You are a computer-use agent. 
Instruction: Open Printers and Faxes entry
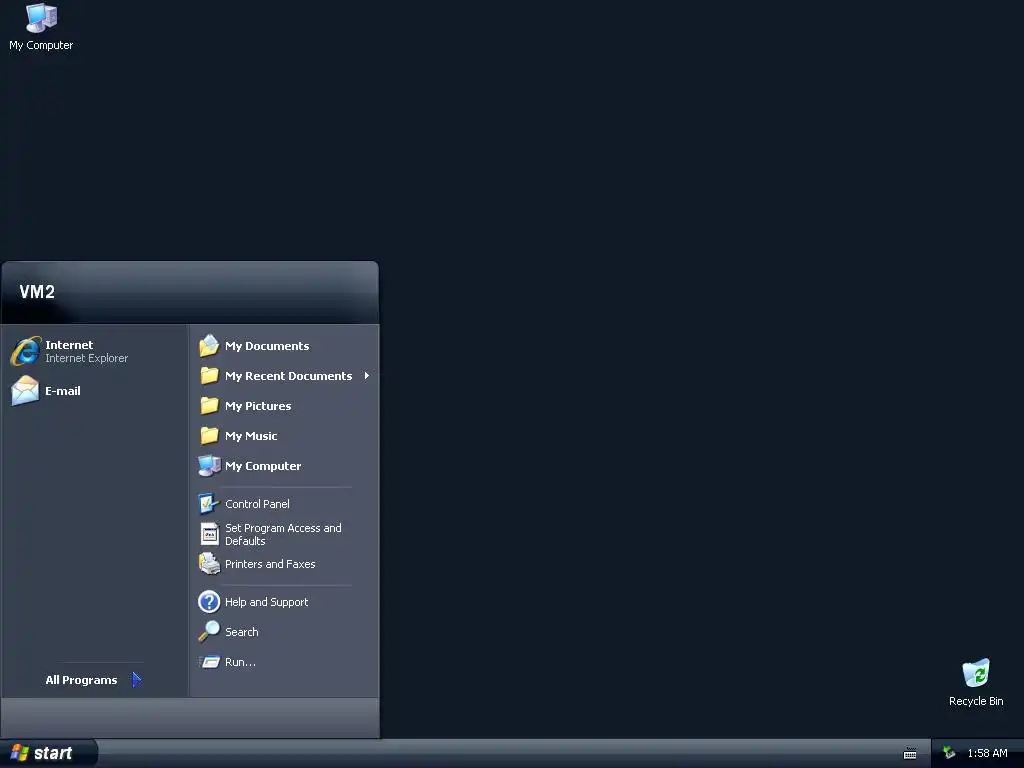(x=270, y=564)
